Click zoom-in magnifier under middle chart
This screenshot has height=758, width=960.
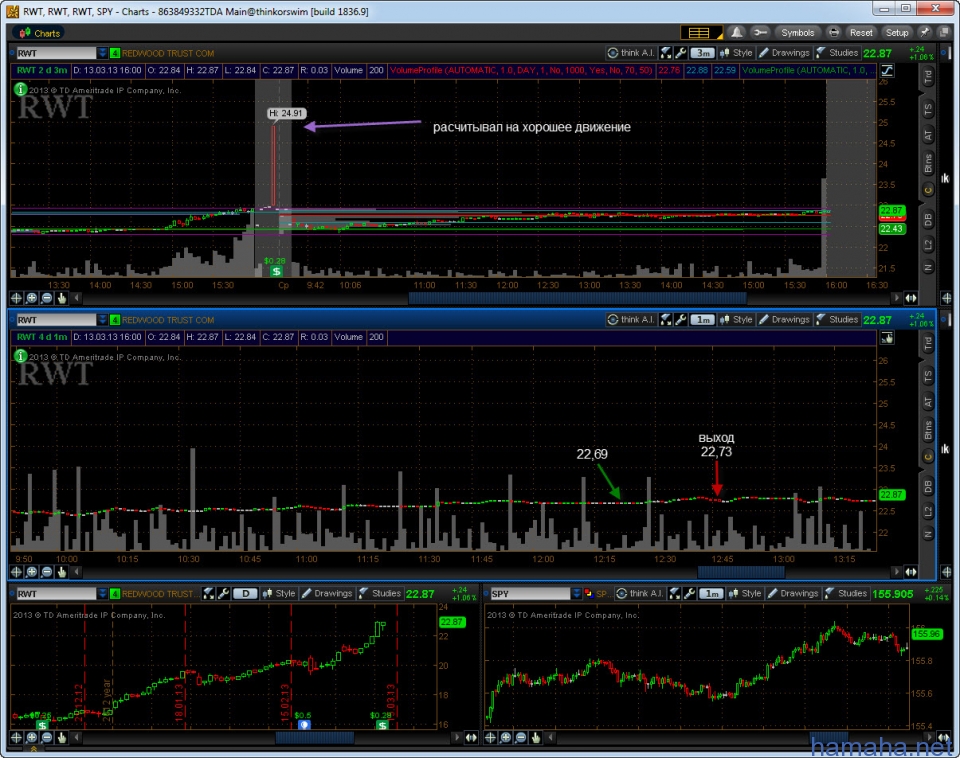click(x=31, y=571)
